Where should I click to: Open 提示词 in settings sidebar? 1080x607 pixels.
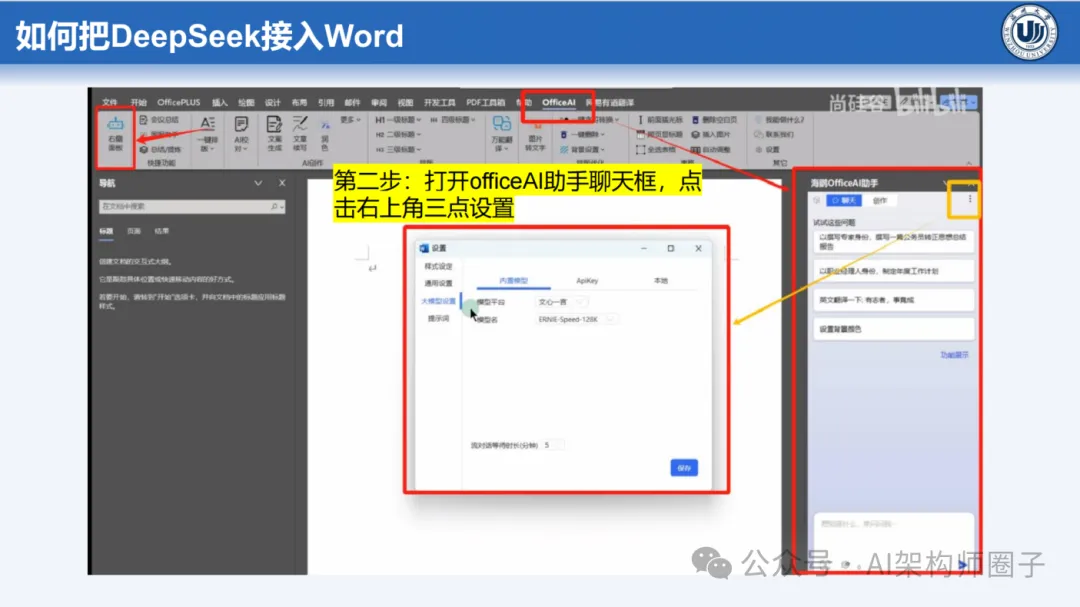coord(438,318)
